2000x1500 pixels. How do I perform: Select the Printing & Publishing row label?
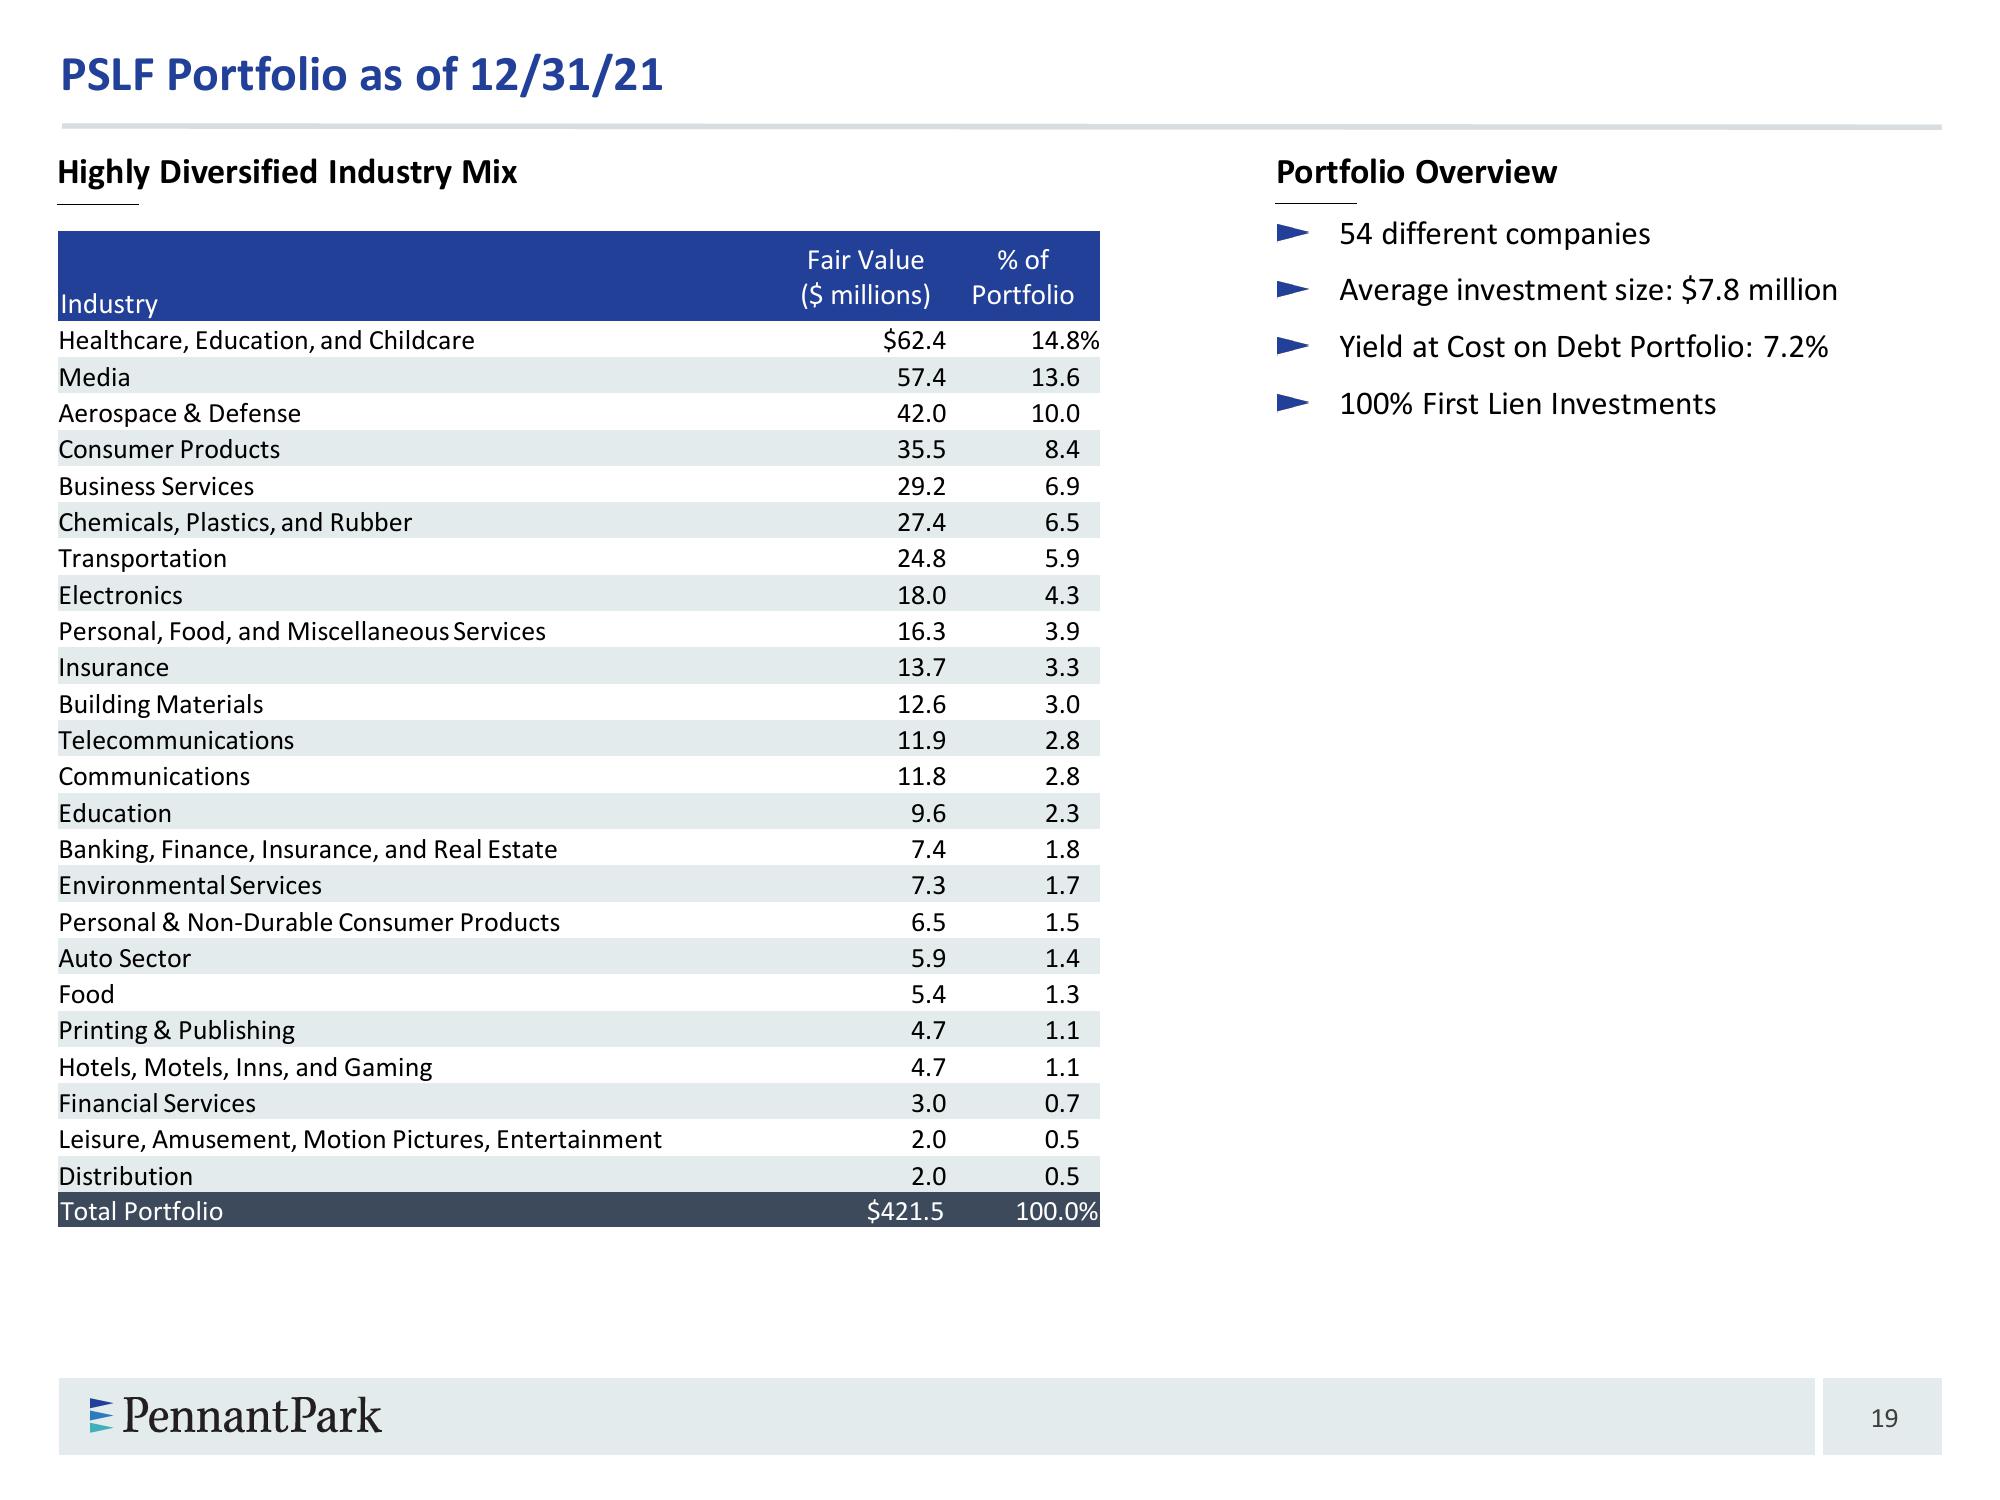tap(177, 1031)
